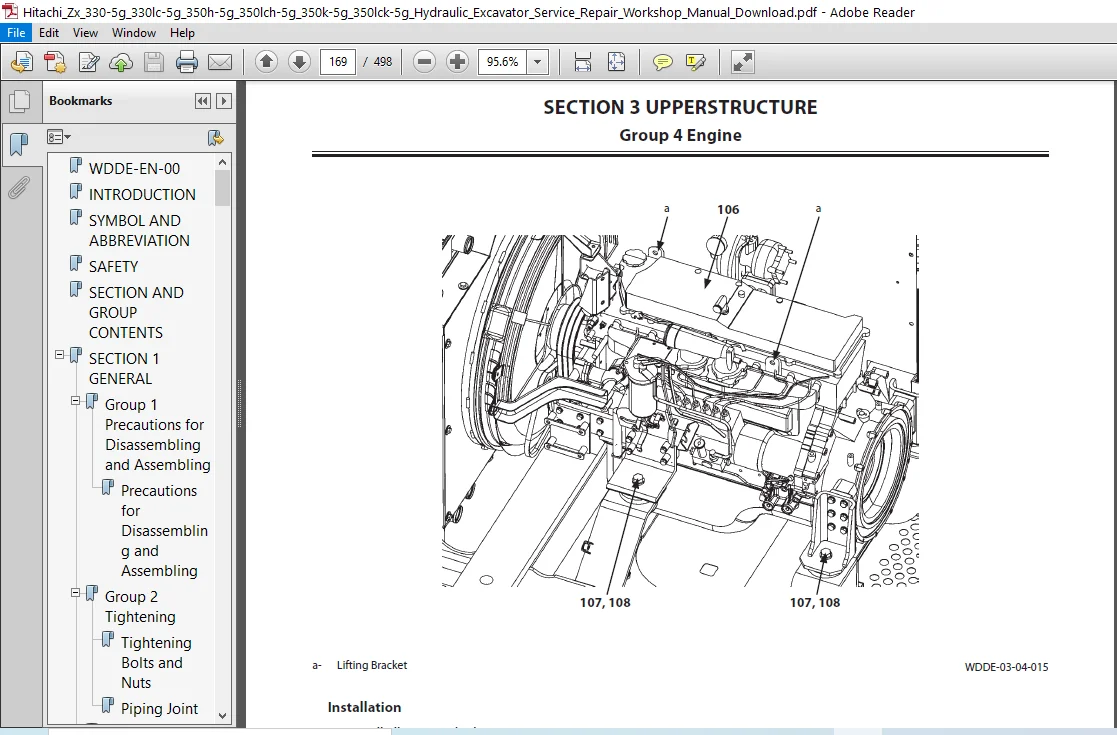Open the SECTION 1 GENERAL bookmark
Screen dimensions: 1117x735
click(x=124, y=369)
